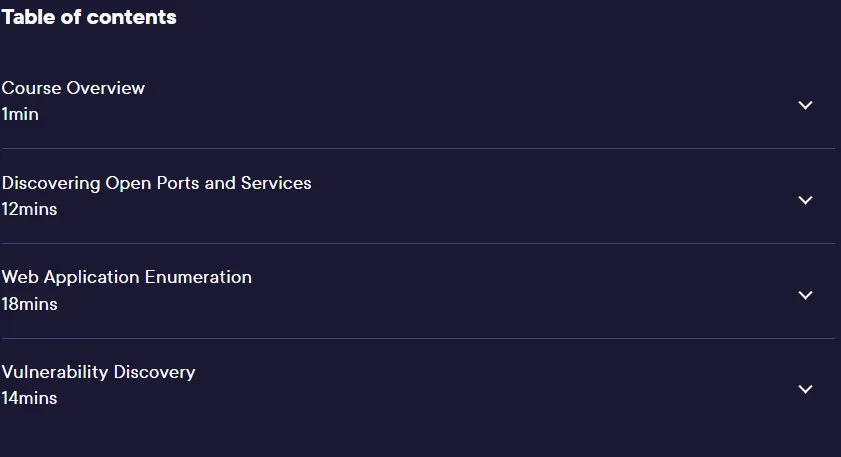Click the divider line below Course Overview
The width and height of the screenshot is (841, 457).
(x=418, y=149)
